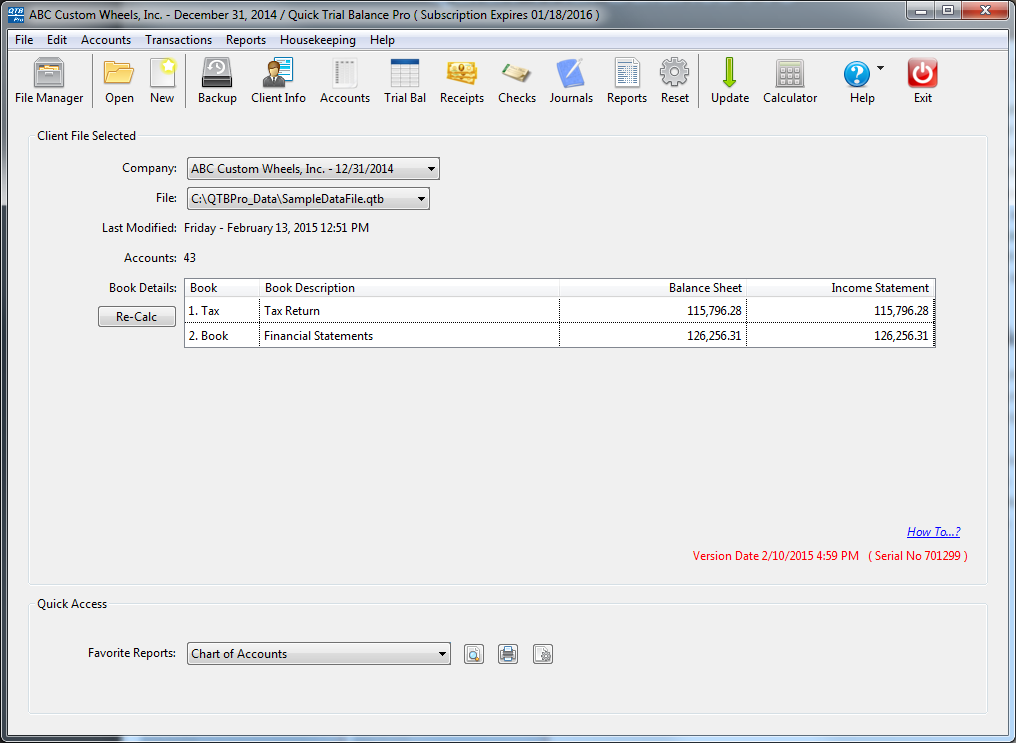Expand the Favorite Reports combo box
Screen dimensions: 1016x743
point(319,654)
